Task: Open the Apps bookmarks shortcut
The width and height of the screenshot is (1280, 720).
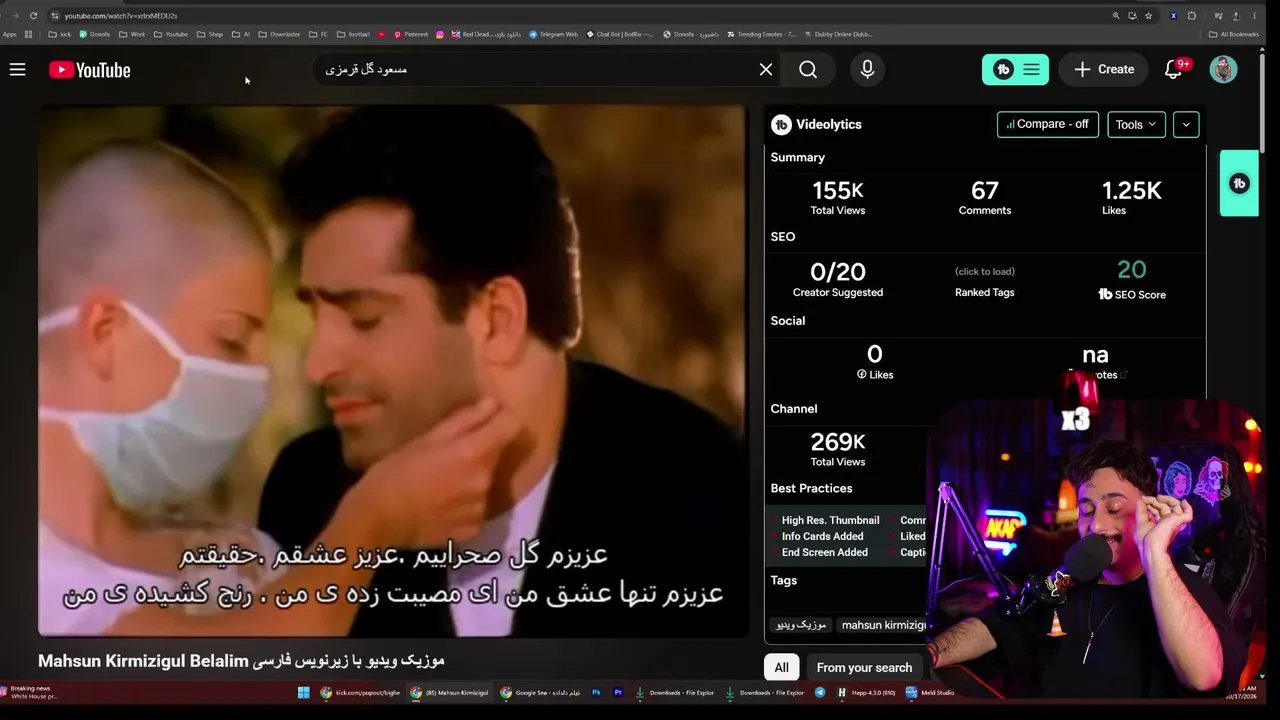Action: 9,34
